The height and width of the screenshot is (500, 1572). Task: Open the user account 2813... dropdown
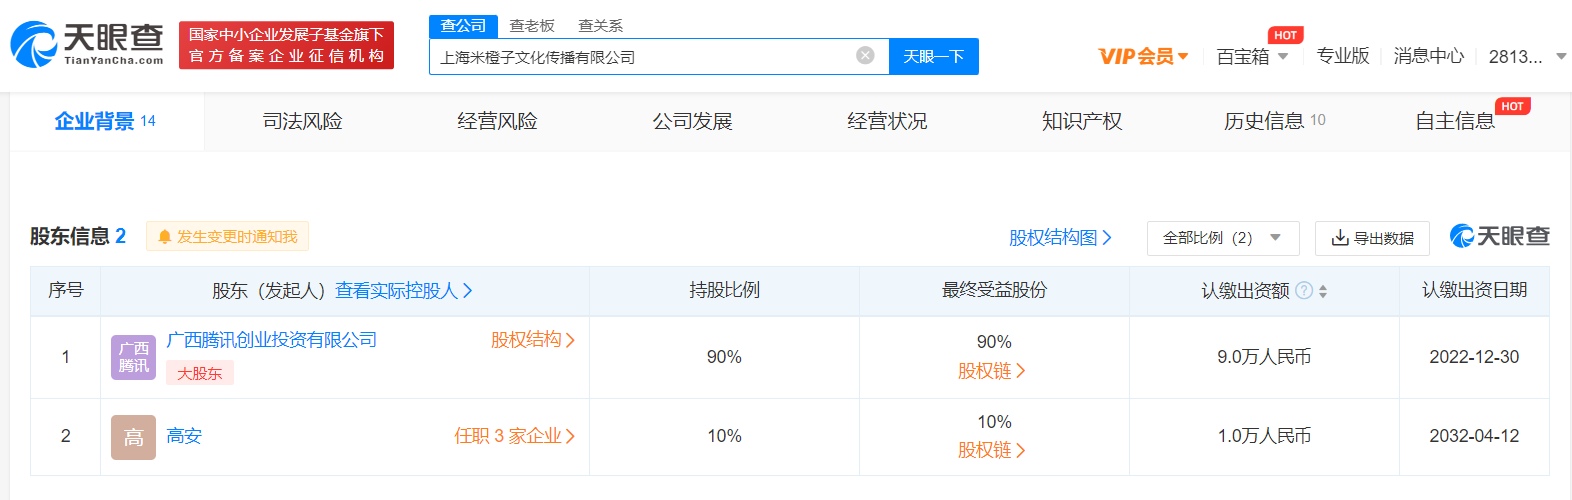tap(1527, 56)
